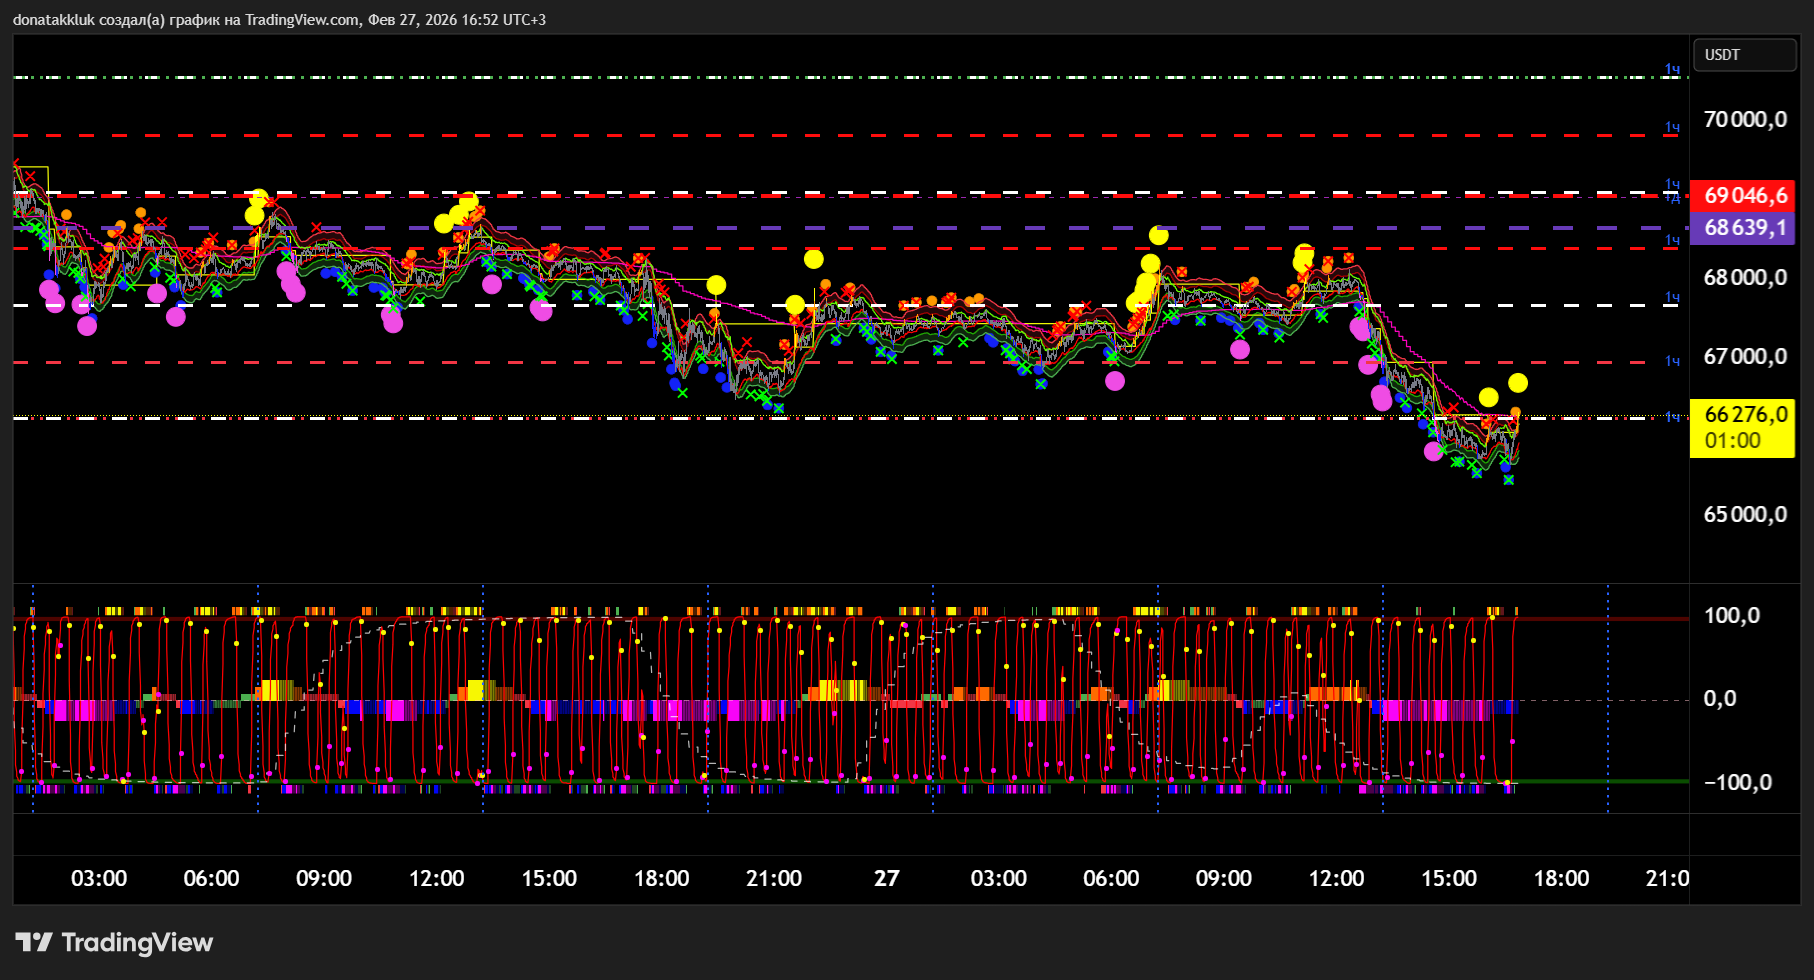The height and width of the screenshot is (980, 1814).
Task: Click the 68000,0 price scale label
Action: 1744,278
